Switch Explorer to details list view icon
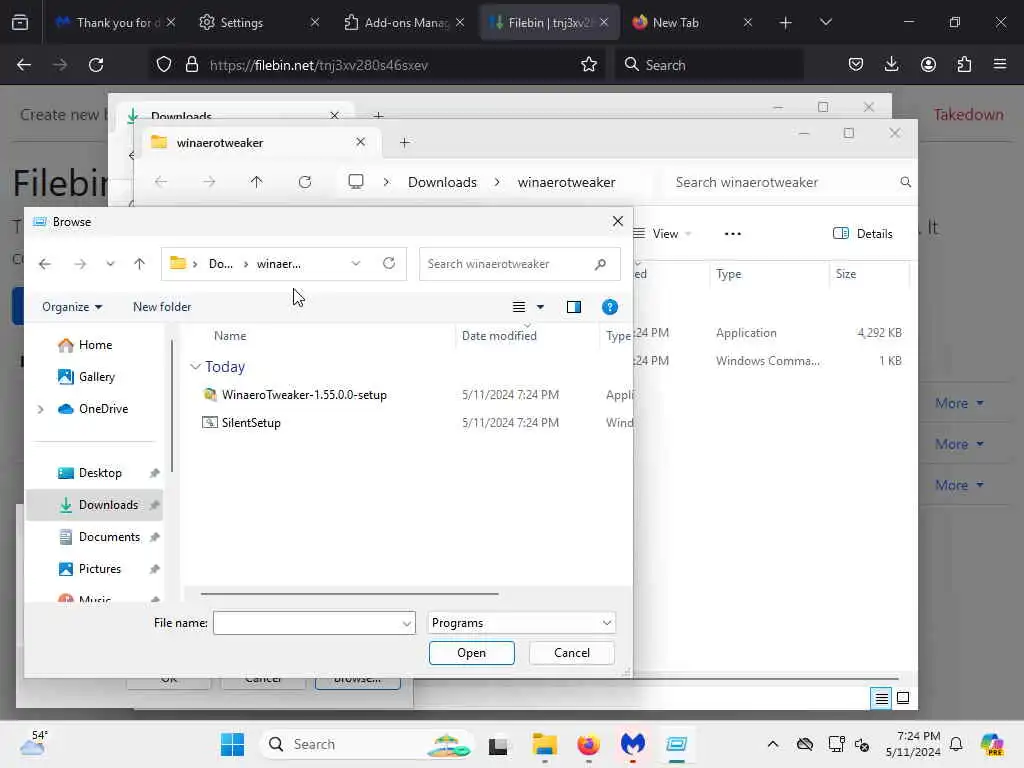The width and height of the screenshot is (1024, 768). coord(881,699)
